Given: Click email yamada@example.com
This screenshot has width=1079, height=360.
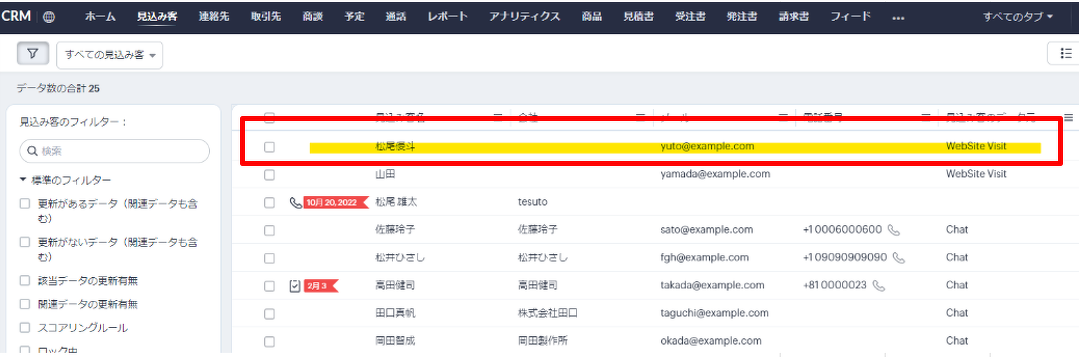Looking at the screenshot, I should (x=715, y=174).
